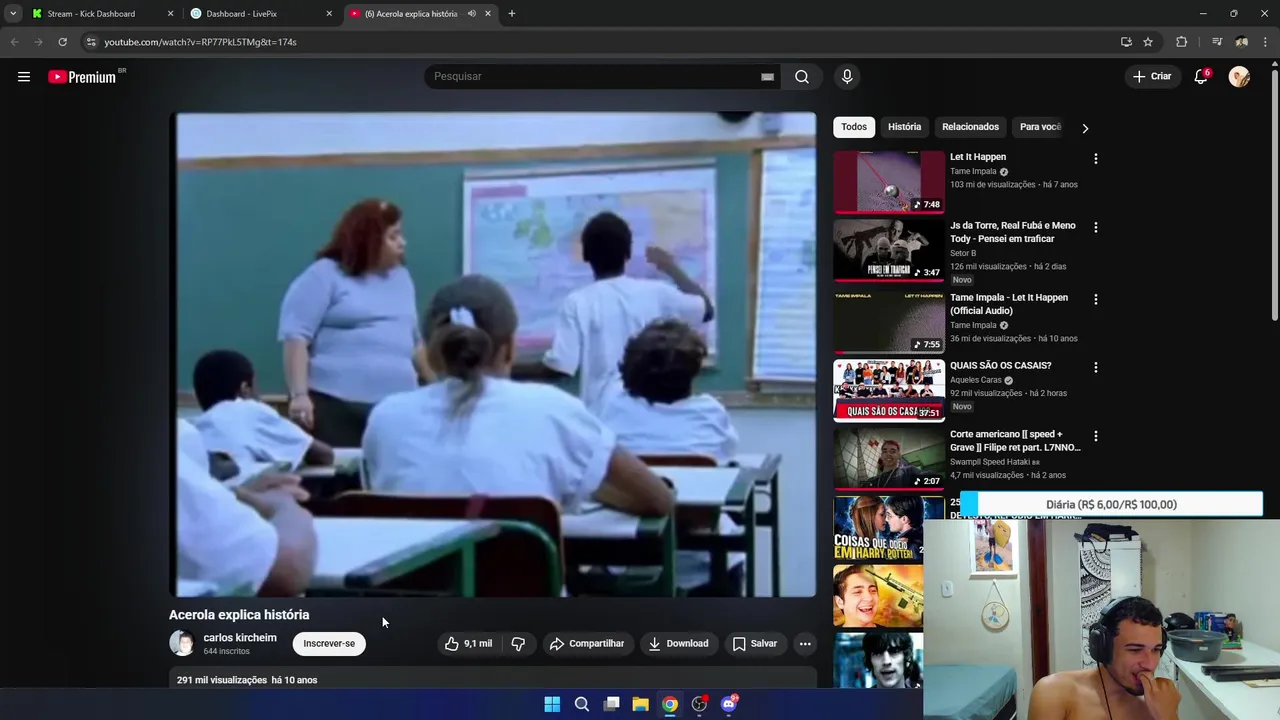Select the História filter chip
This screenshot has height=720, width=1280.
click(904, 127)
